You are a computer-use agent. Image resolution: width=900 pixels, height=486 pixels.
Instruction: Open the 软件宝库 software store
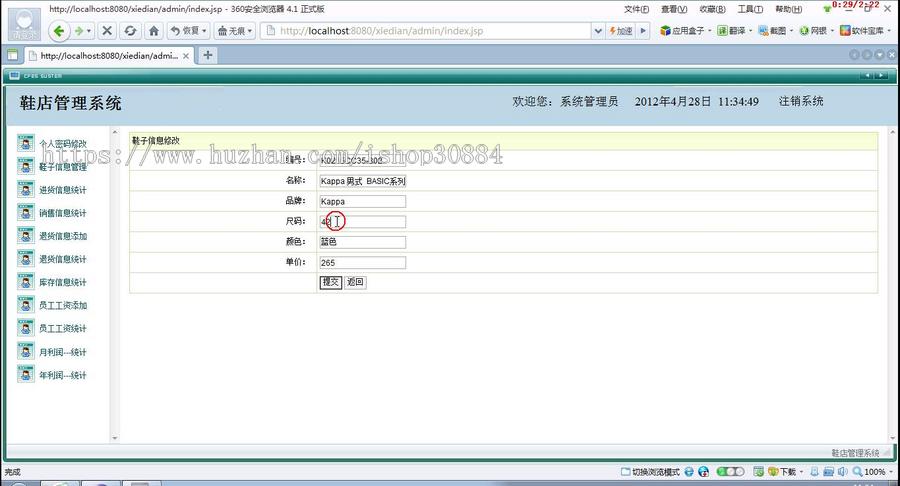click(863, 31)
